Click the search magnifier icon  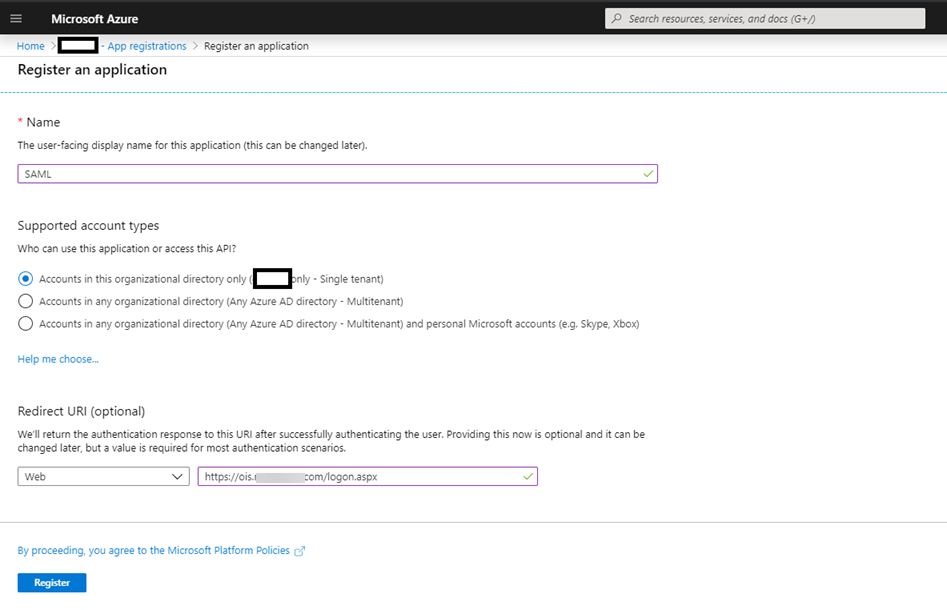617,19
